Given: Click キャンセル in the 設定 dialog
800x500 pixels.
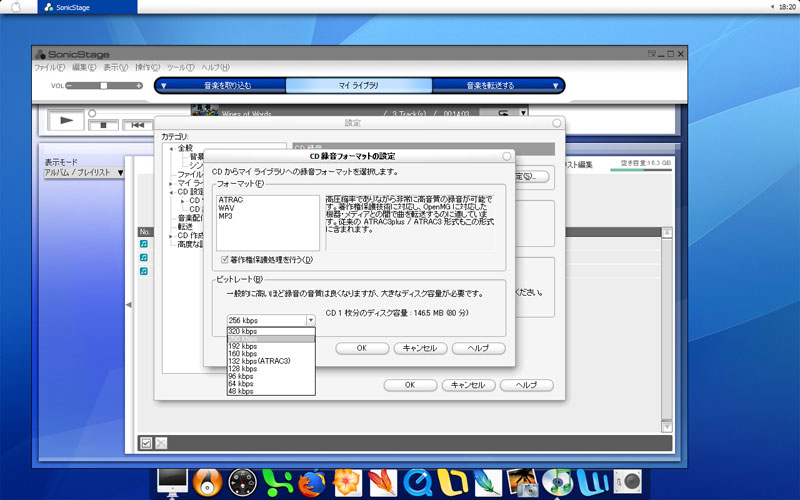Looking at the screenshot, I should coord(468,385).
